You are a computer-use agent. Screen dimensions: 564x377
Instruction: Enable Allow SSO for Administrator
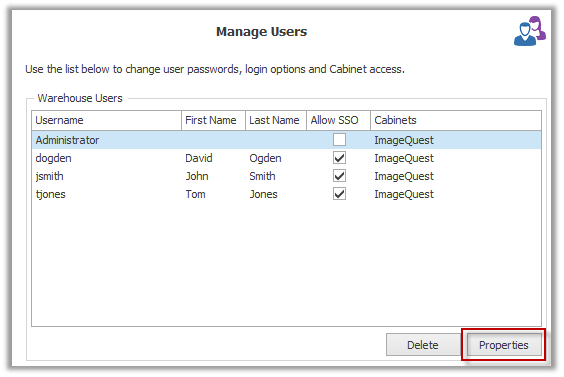339,140
